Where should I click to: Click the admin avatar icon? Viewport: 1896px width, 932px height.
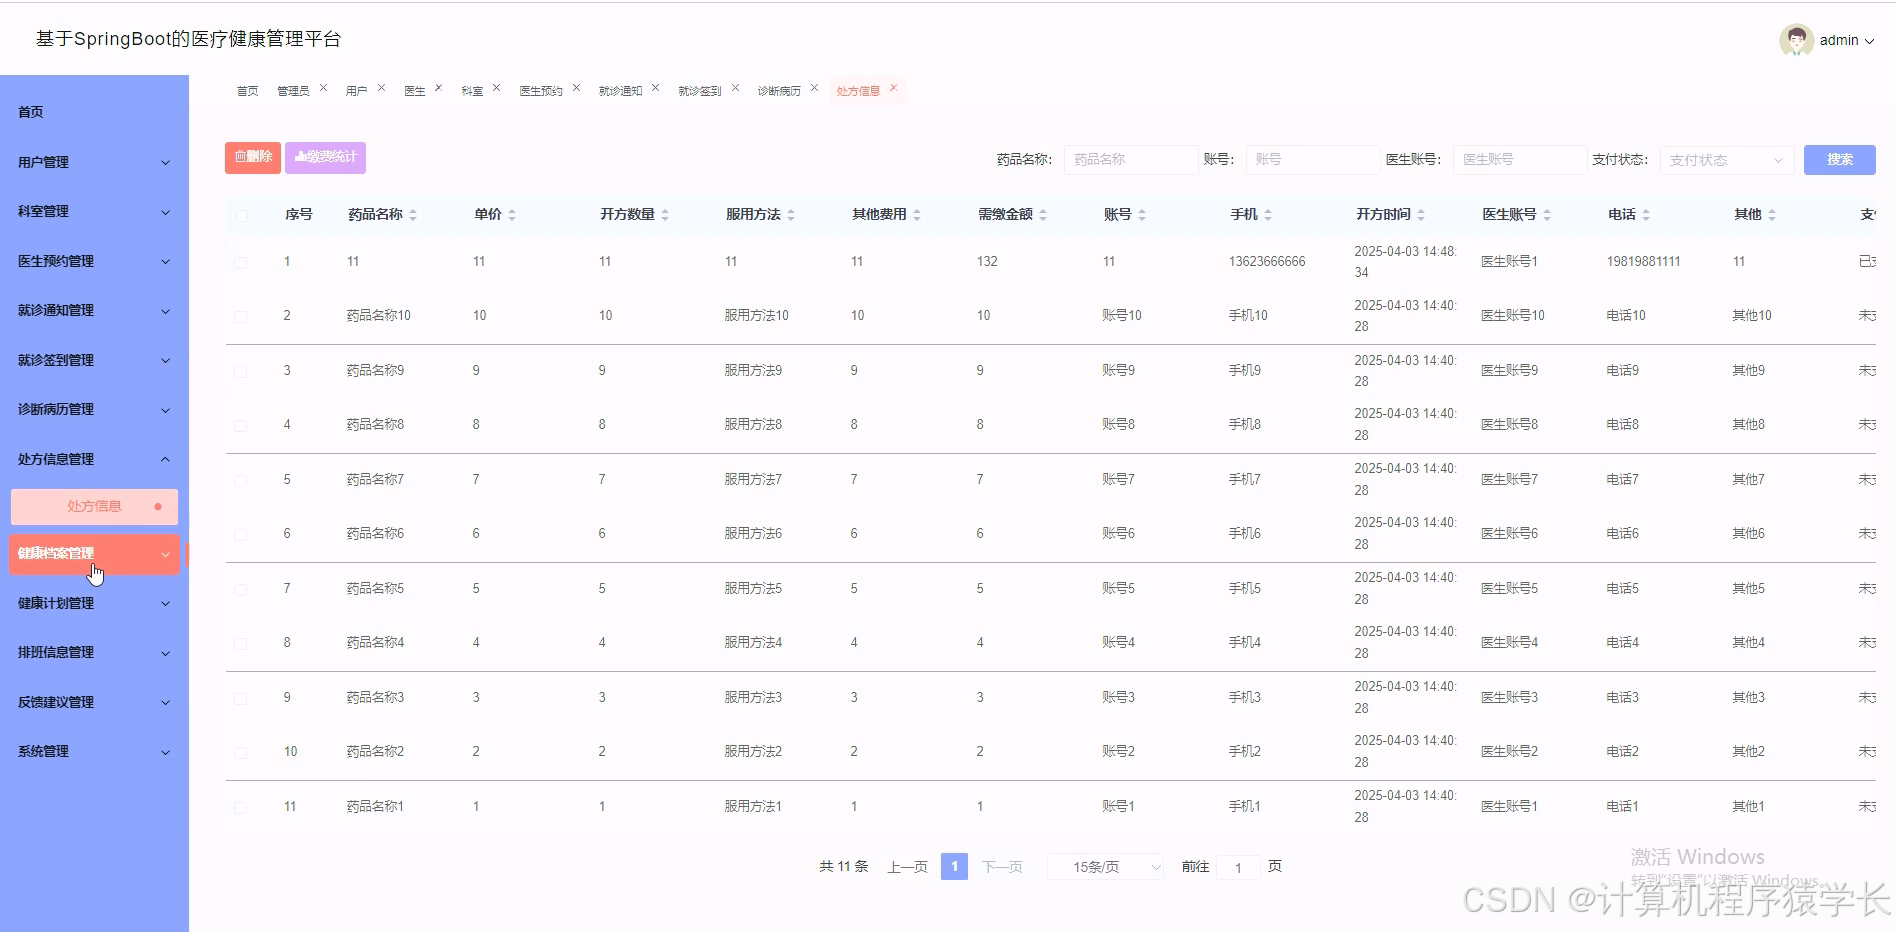(1796, 40)
